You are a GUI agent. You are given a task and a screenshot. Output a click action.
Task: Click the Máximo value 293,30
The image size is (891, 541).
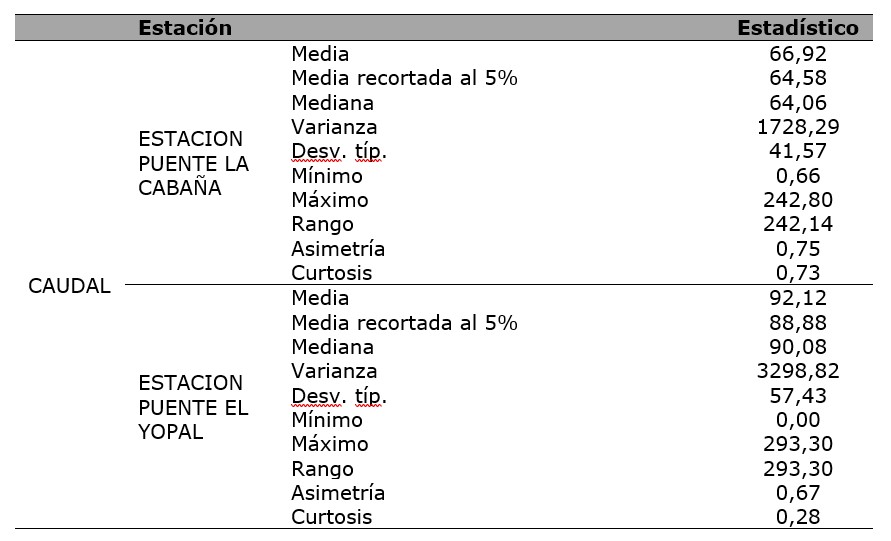pos(798,444)
